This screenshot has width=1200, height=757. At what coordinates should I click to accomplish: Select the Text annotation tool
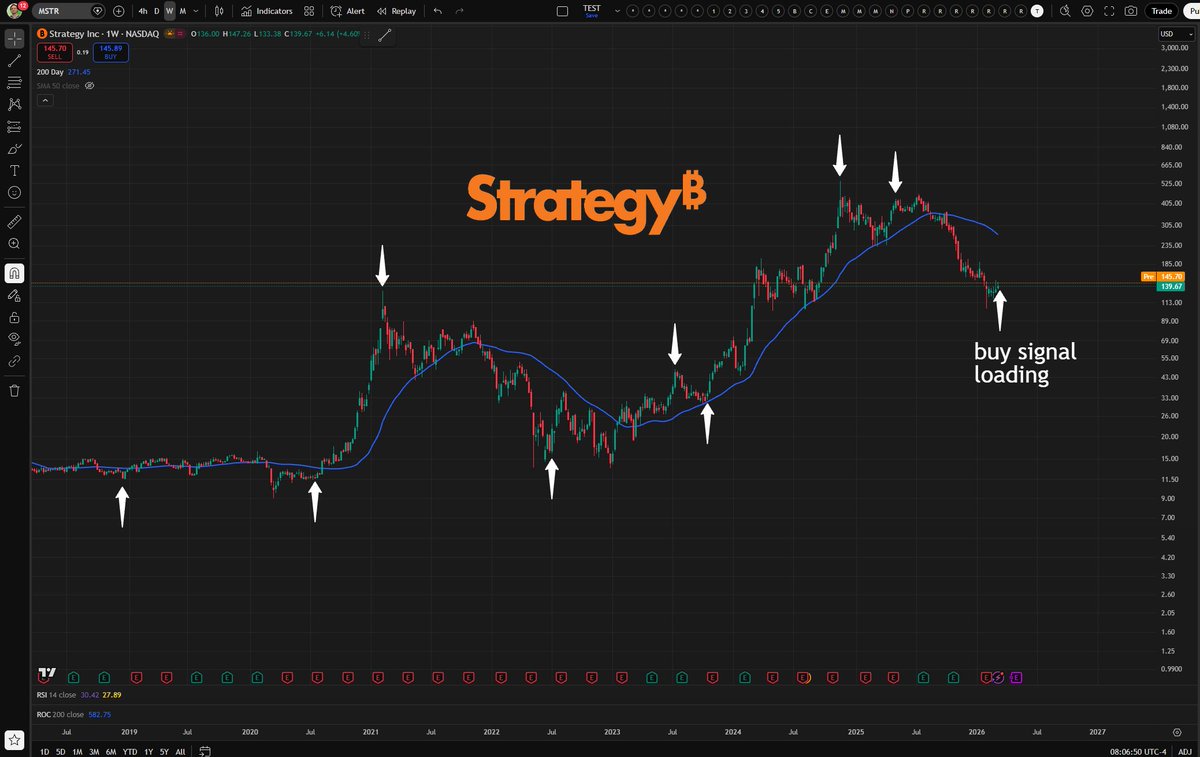pos(15,171)
